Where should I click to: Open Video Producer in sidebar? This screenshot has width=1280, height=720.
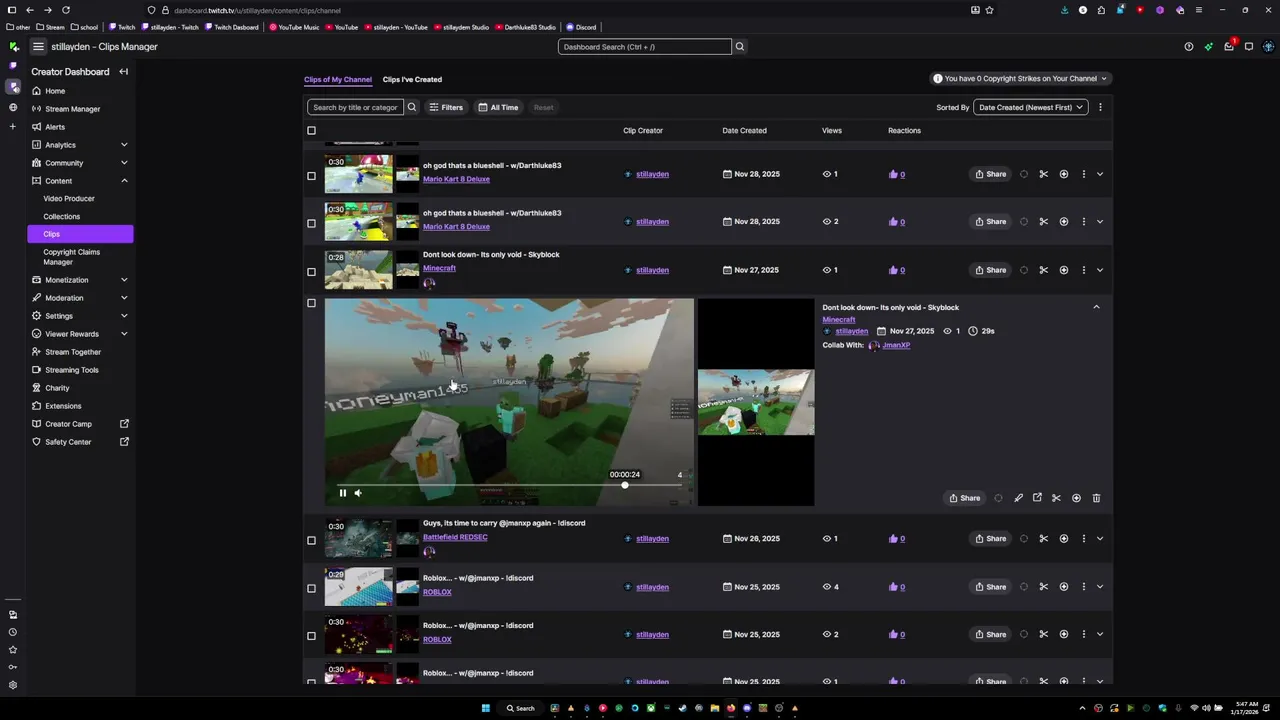point(69,199)
